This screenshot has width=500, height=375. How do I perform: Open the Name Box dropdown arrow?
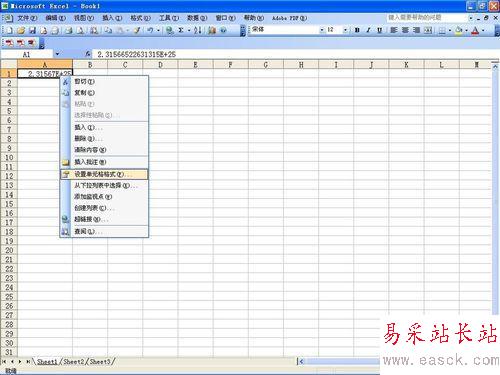click(57, 54)
